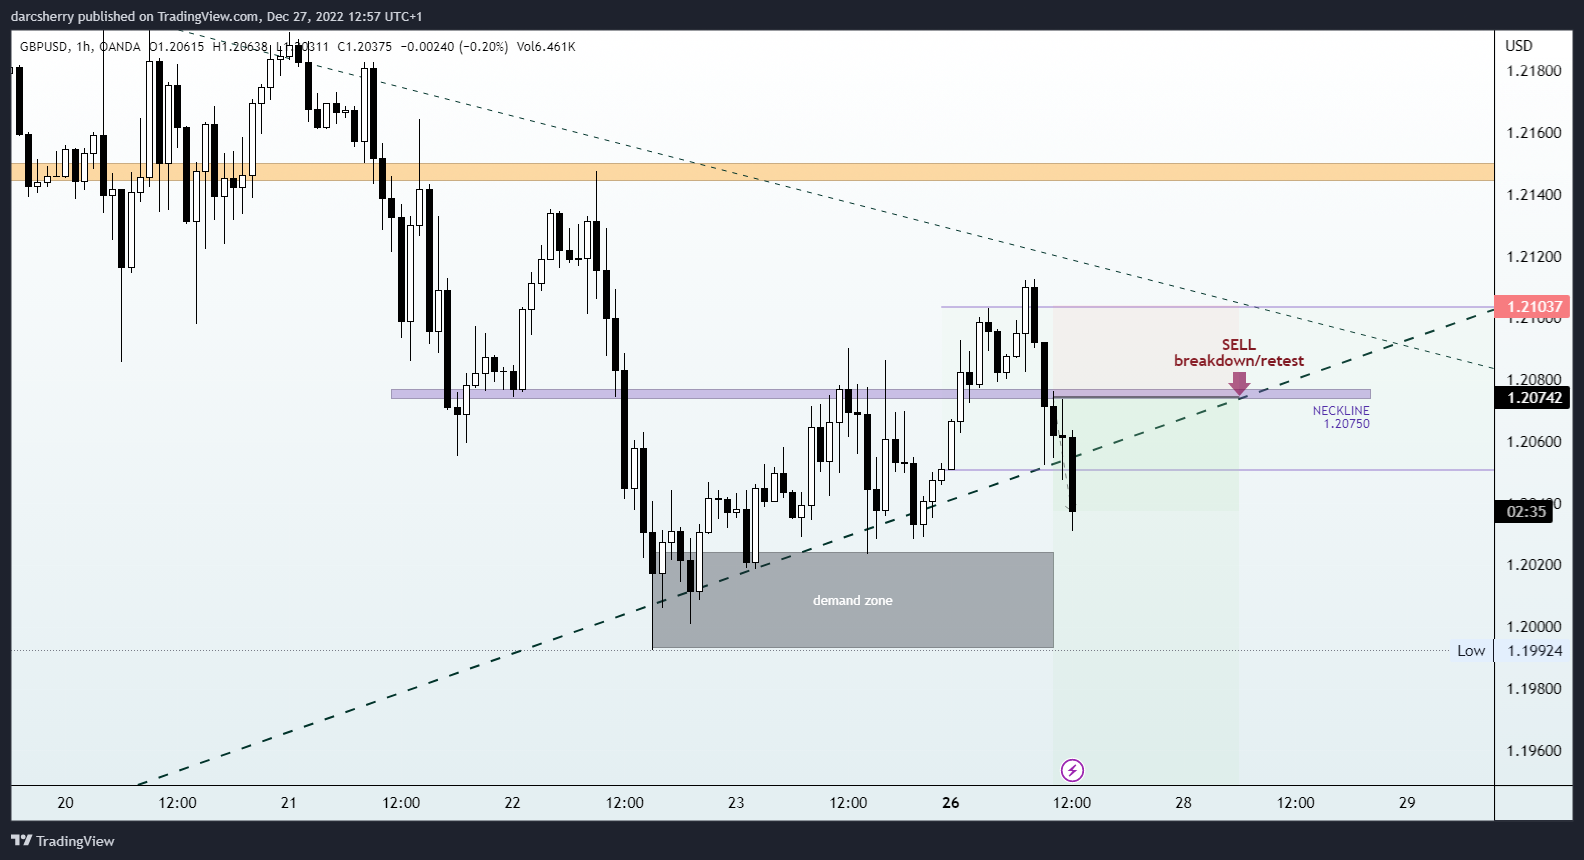Click the bold date 26 on time axis
The height and width of the screenshot is (860, 1584).
[950, 803]
